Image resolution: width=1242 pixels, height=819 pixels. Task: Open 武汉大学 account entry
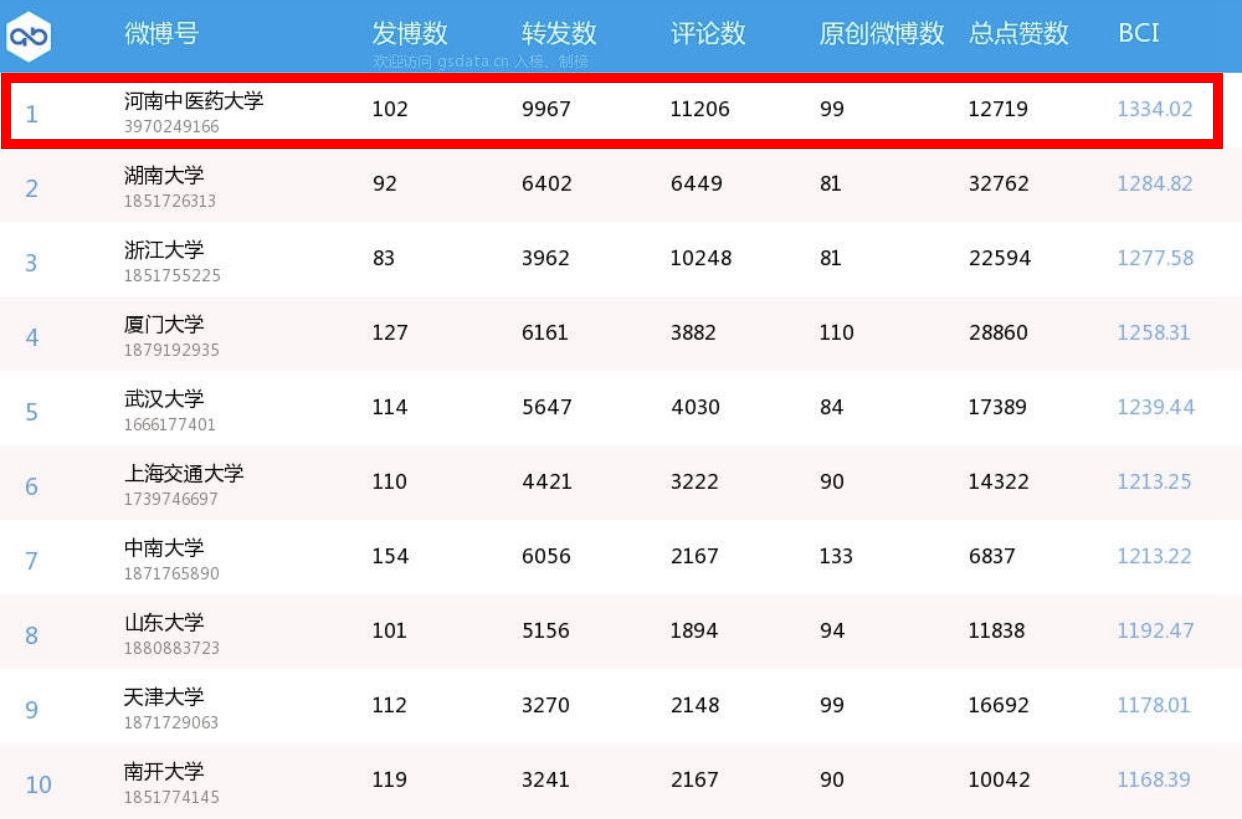163,398
